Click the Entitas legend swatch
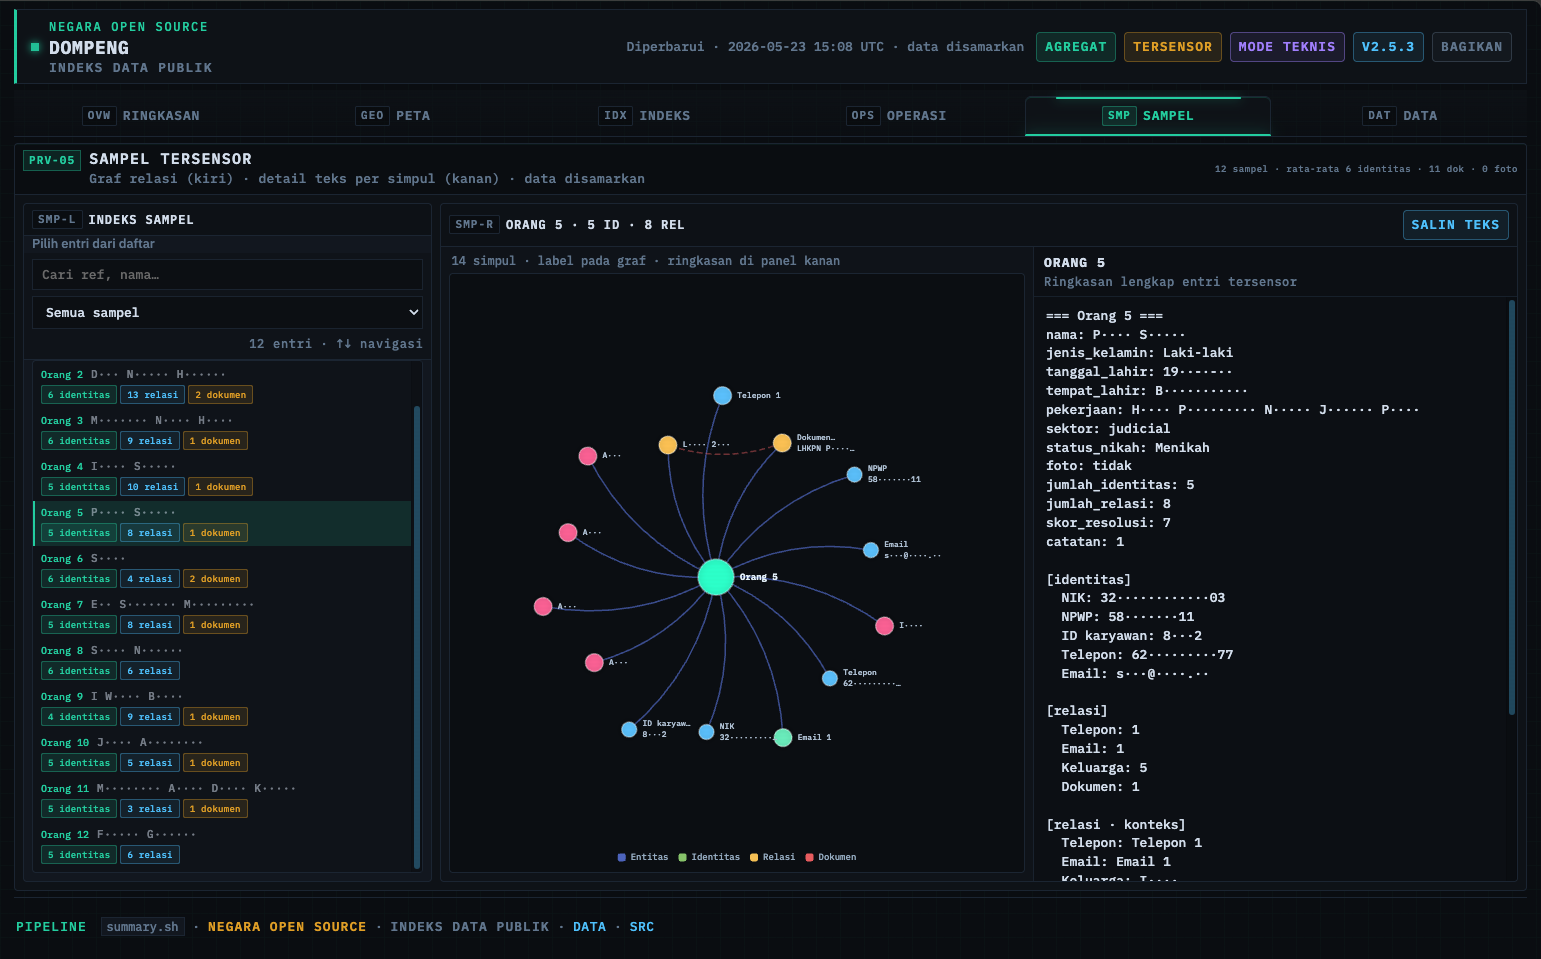 622,857
